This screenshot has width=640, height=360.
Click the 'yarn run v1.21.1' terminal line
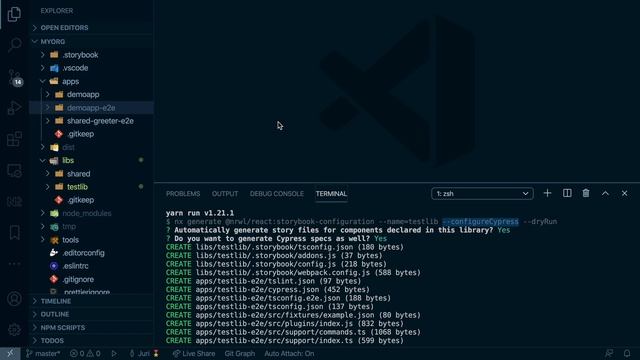(x=200, y=213)
